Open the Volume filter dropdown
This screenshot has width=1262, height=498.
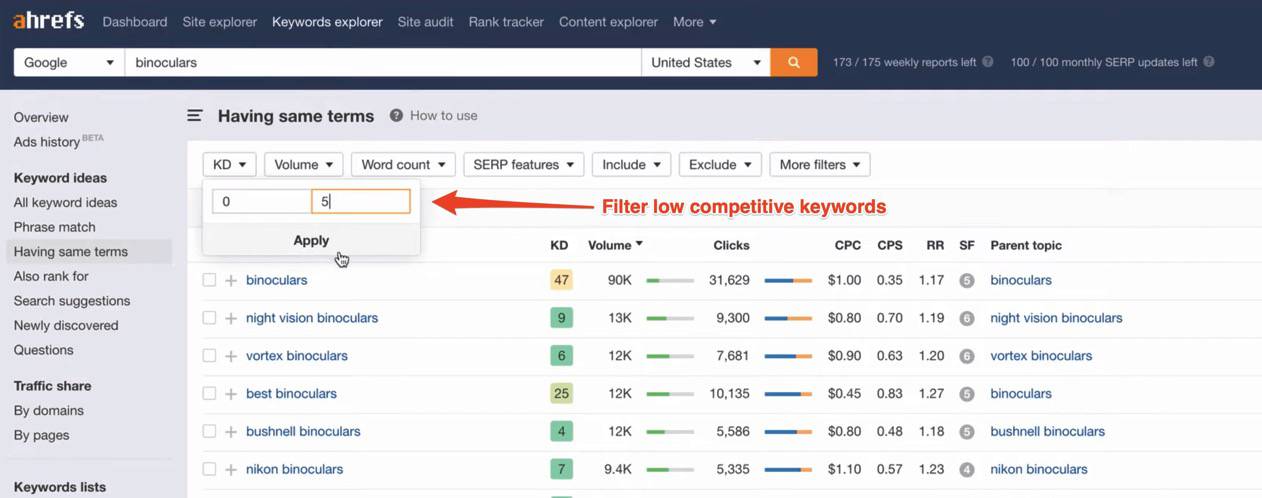point(304,165)
